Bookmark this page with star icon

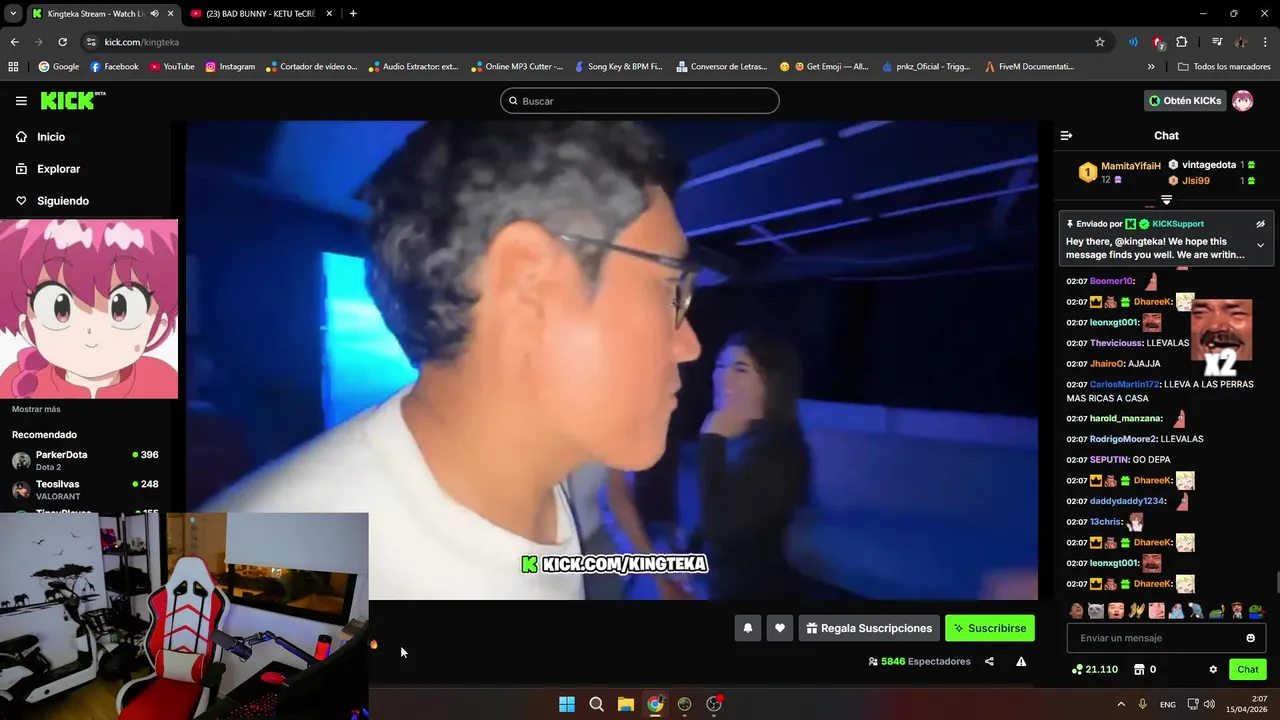pyautogui.click(x=1100, y=42)
